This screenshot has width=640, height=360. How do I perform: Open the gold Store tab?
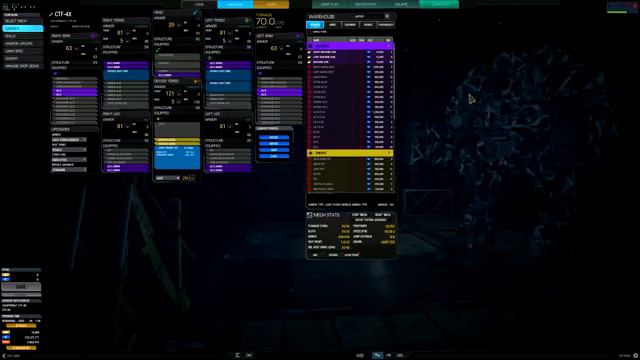(x=271, y=4)
